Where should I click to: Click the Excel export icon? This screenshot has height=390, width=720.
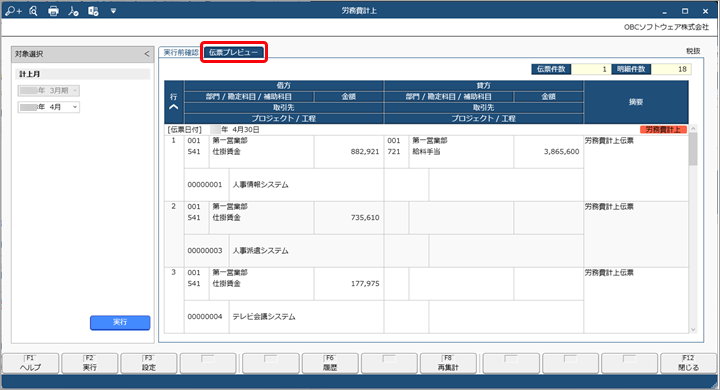pos(93,11)
